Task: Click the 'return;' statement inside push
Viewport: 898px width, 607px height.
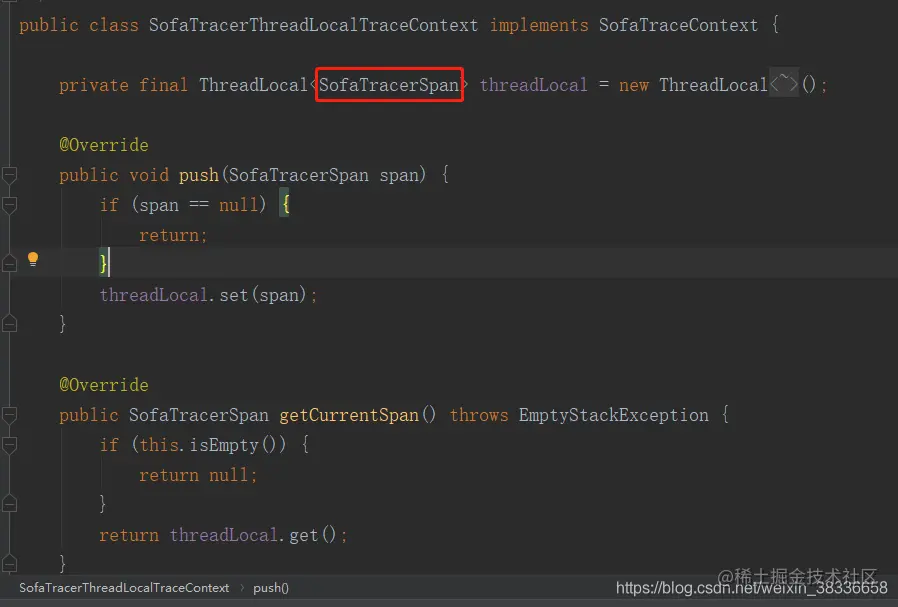Action: [x=173, y=235]
